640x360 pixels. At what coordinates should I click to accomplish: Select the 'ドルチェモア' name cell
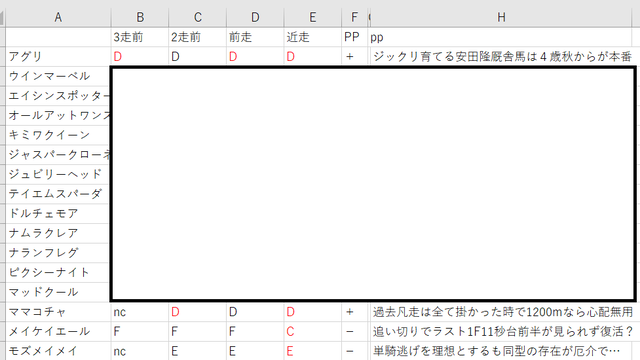(58, 213)
